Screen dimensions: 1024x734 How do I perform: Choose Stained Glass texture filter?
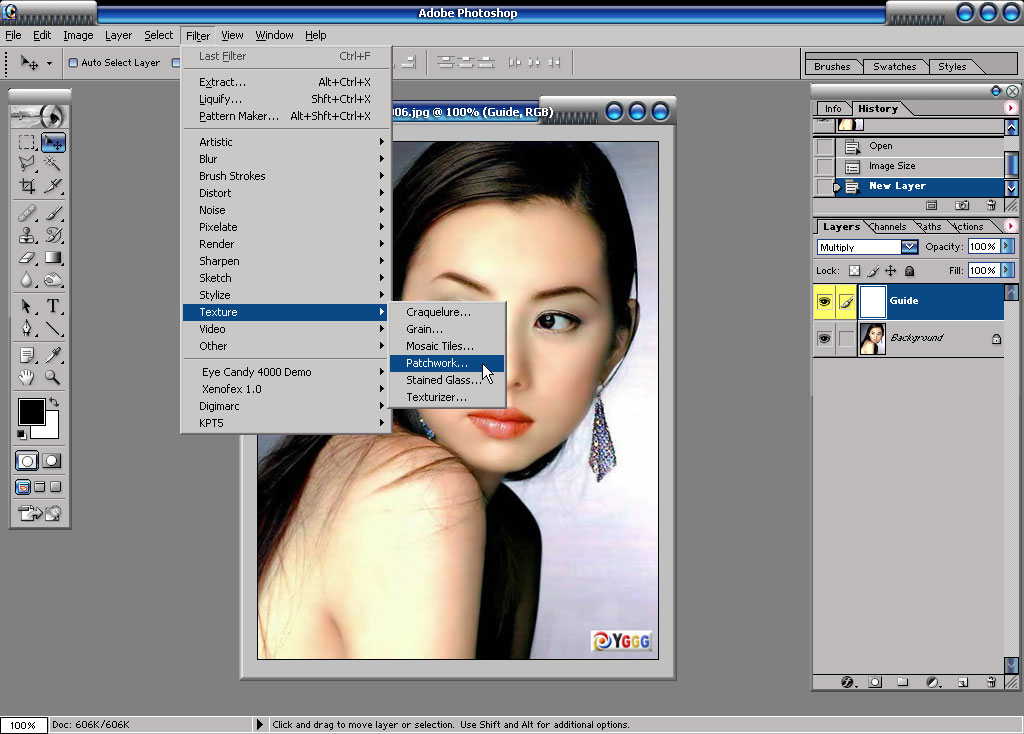447,380
